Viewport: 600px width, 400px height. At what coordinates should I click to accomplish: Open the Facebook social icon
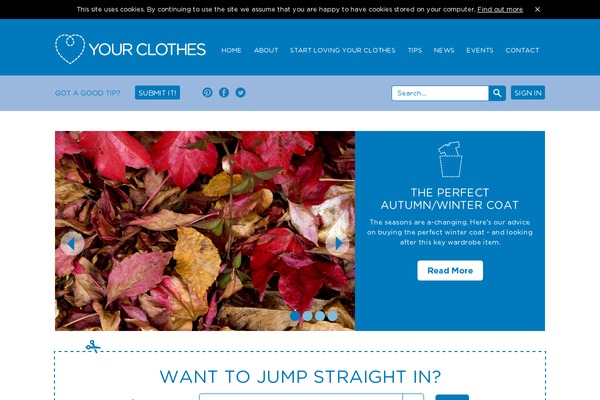tap(224, 93)
